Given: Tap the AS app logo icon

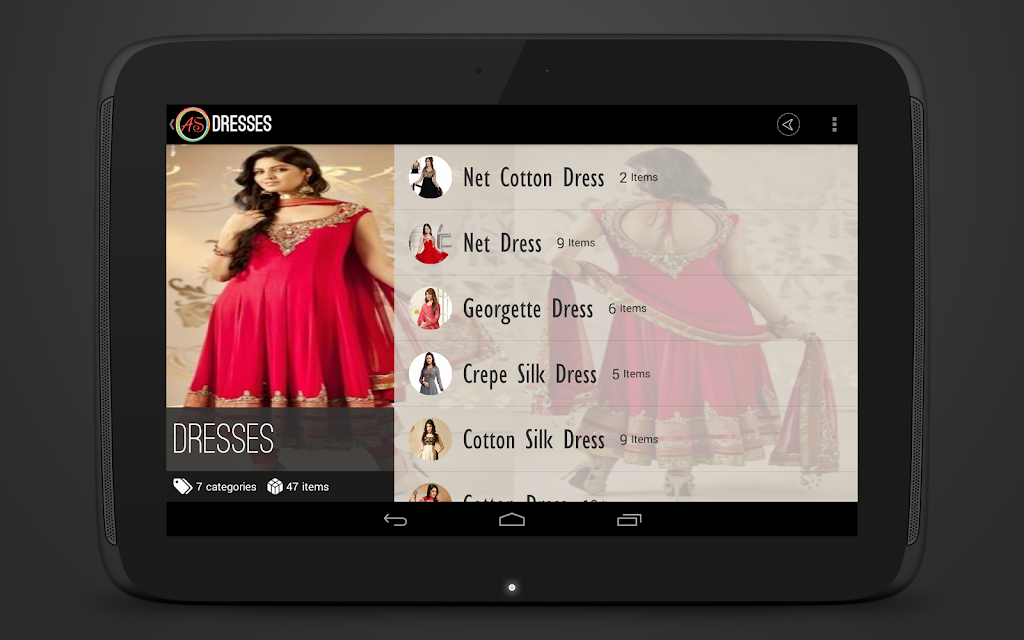Looking at the screenshot, I should (x=193, y=124).
